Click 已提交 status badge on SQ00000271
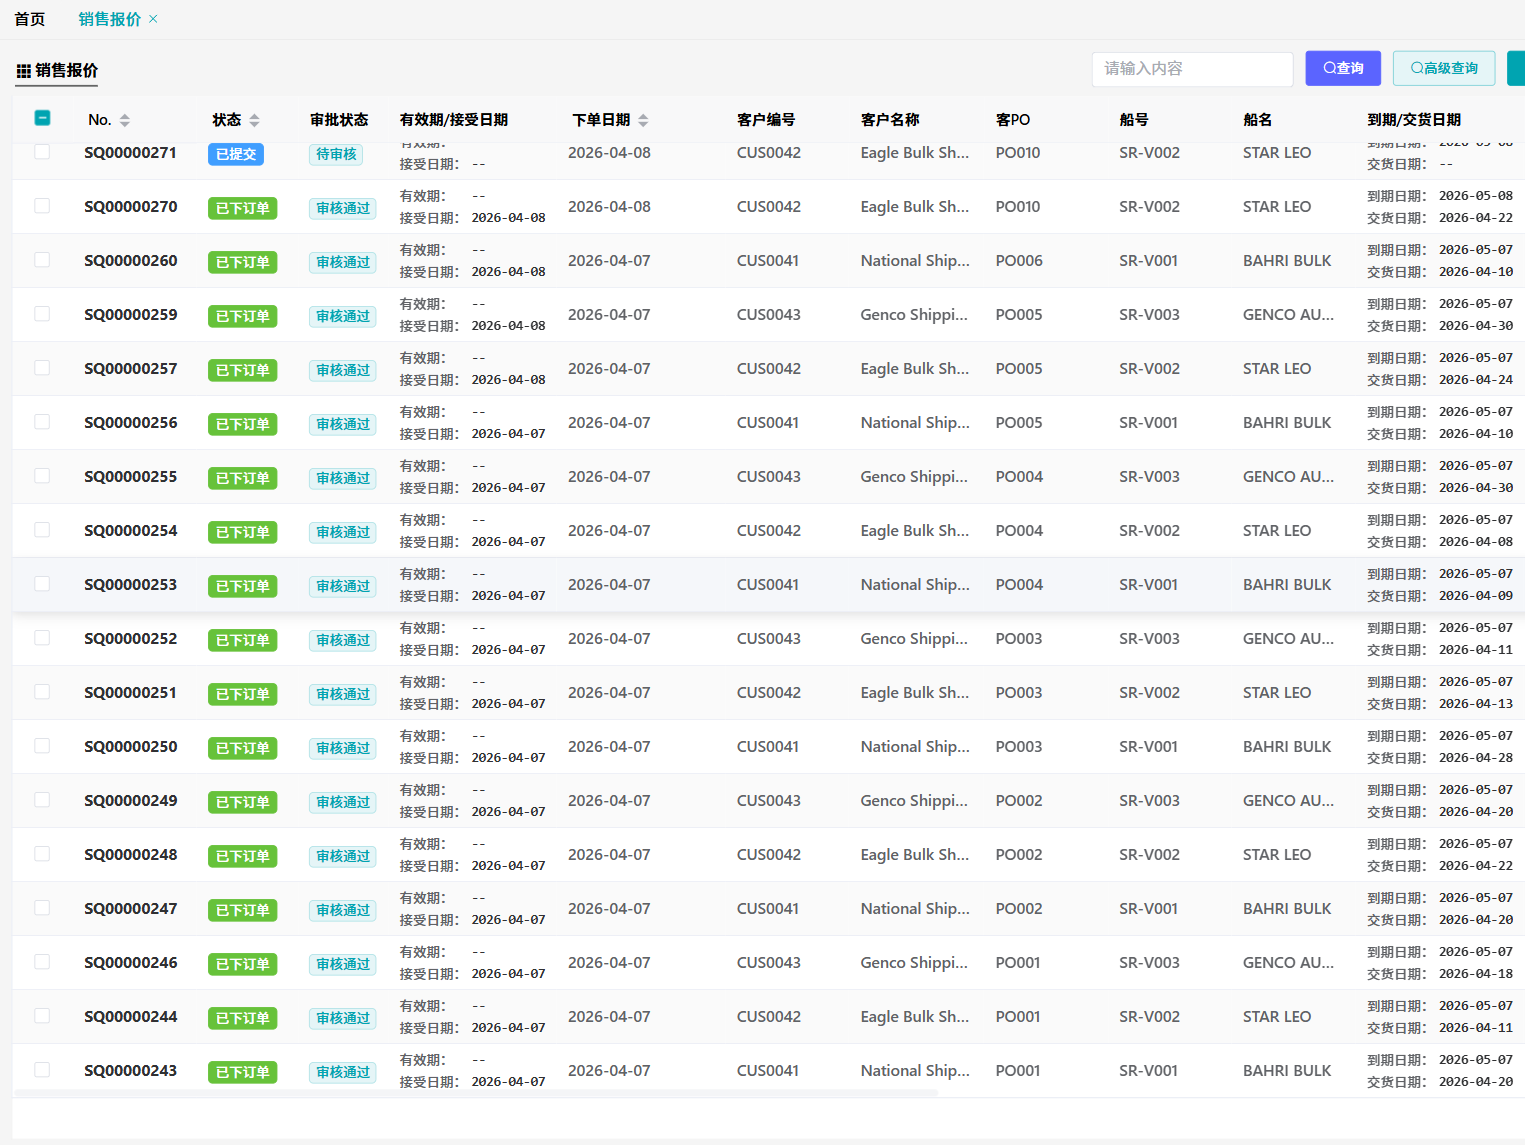The image size is (1525, 1145). click(x=236, y=154)
